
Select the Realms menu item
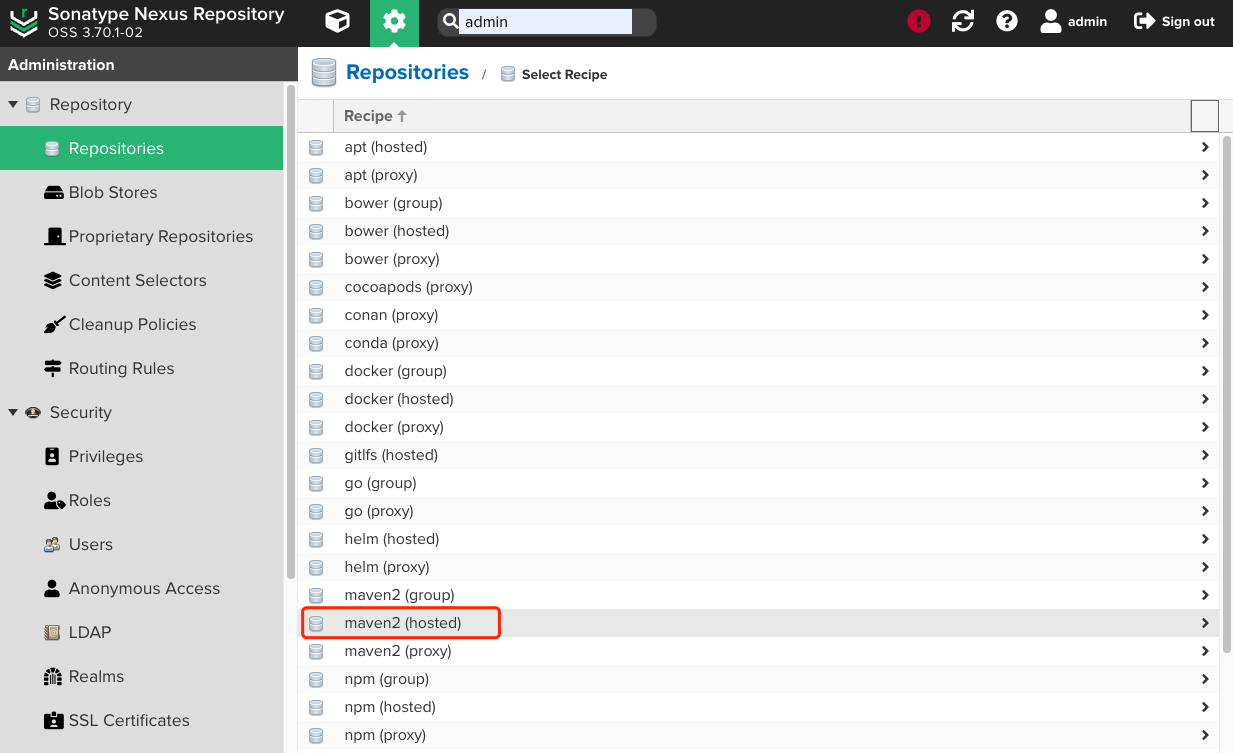[96, 677]
